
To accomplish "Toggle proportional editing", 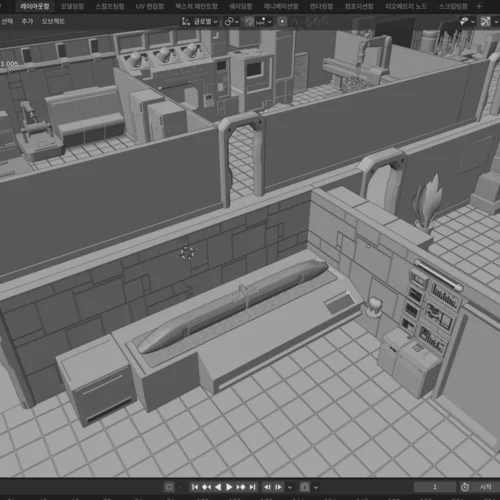I will click(282, 22).
